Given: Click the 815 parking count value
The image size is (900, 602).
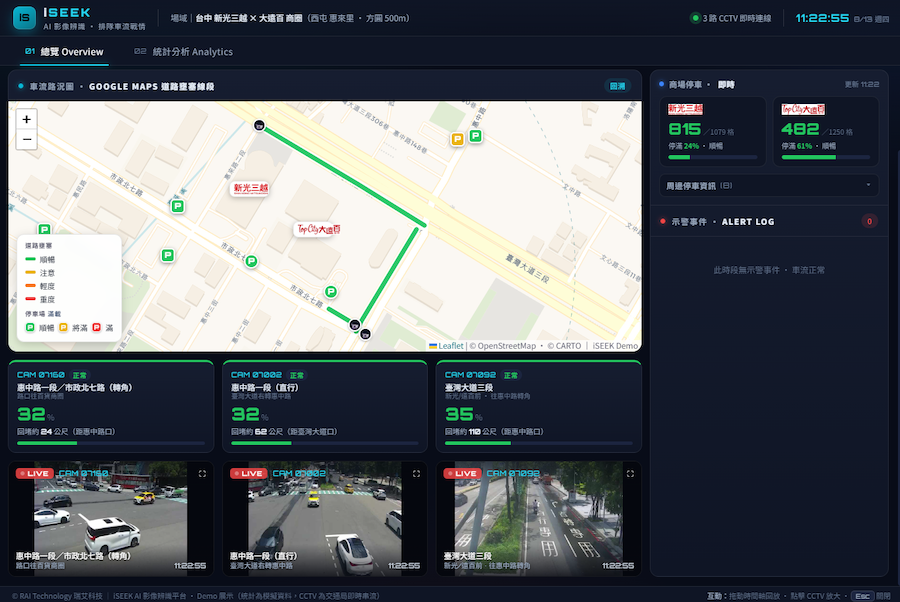Looking at the screenshot, I should [684, 129].
